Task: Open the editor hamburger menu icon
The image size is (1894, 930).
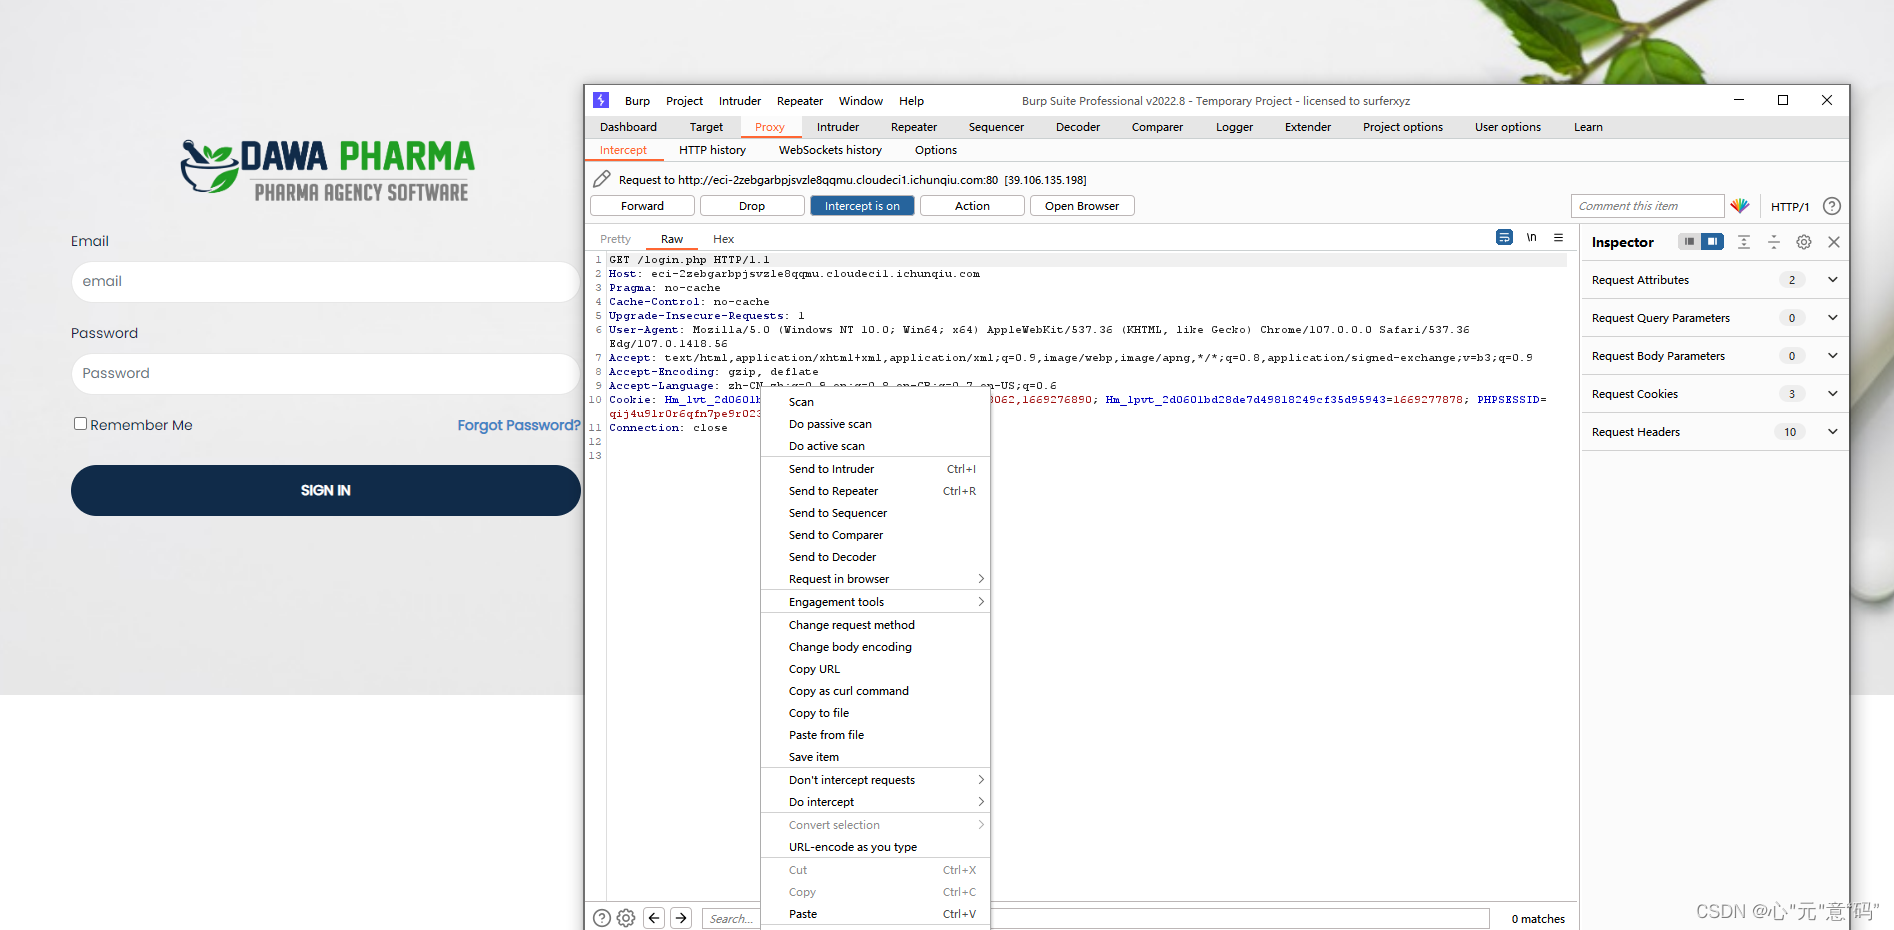Action: [1559, 238]
